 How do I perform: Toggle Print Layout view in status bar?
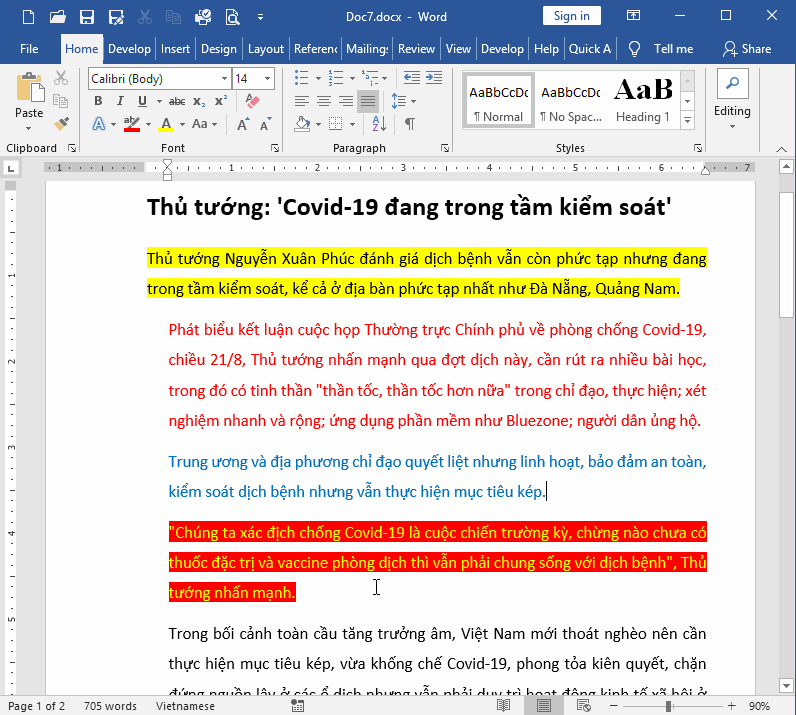click(544, 705)
